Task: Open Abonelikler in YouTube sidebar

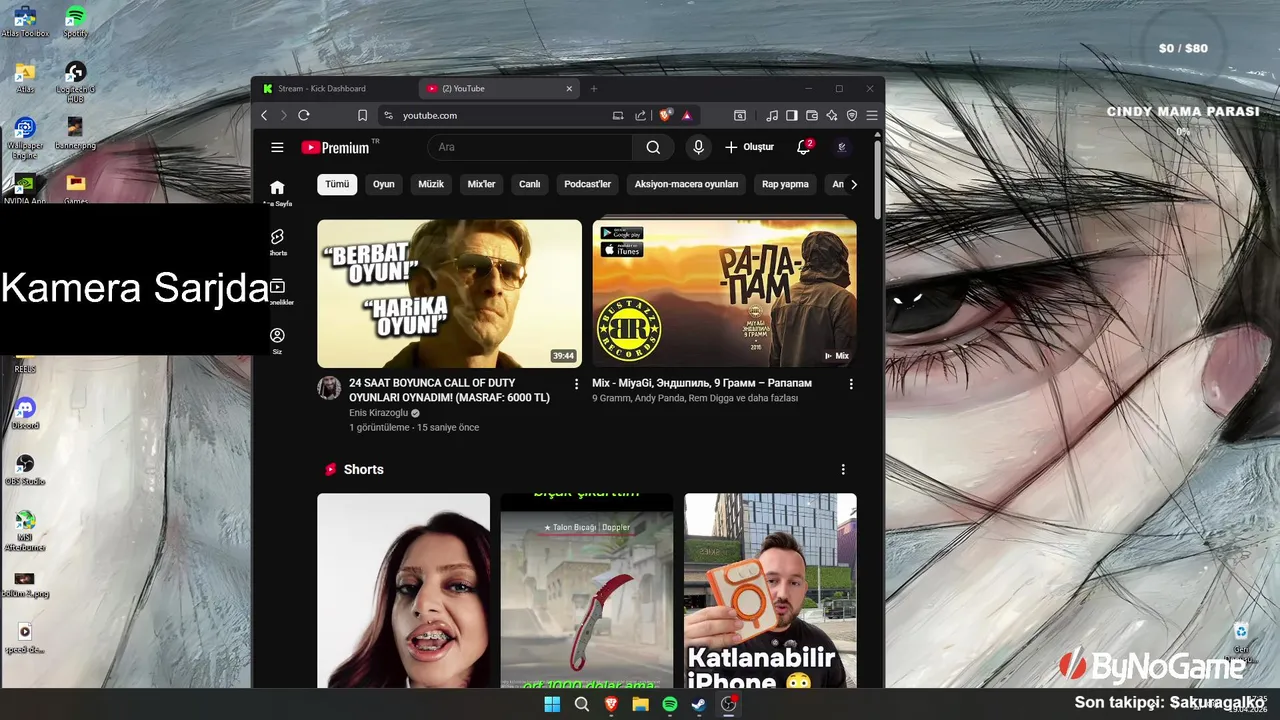Action: coord(277,292)
